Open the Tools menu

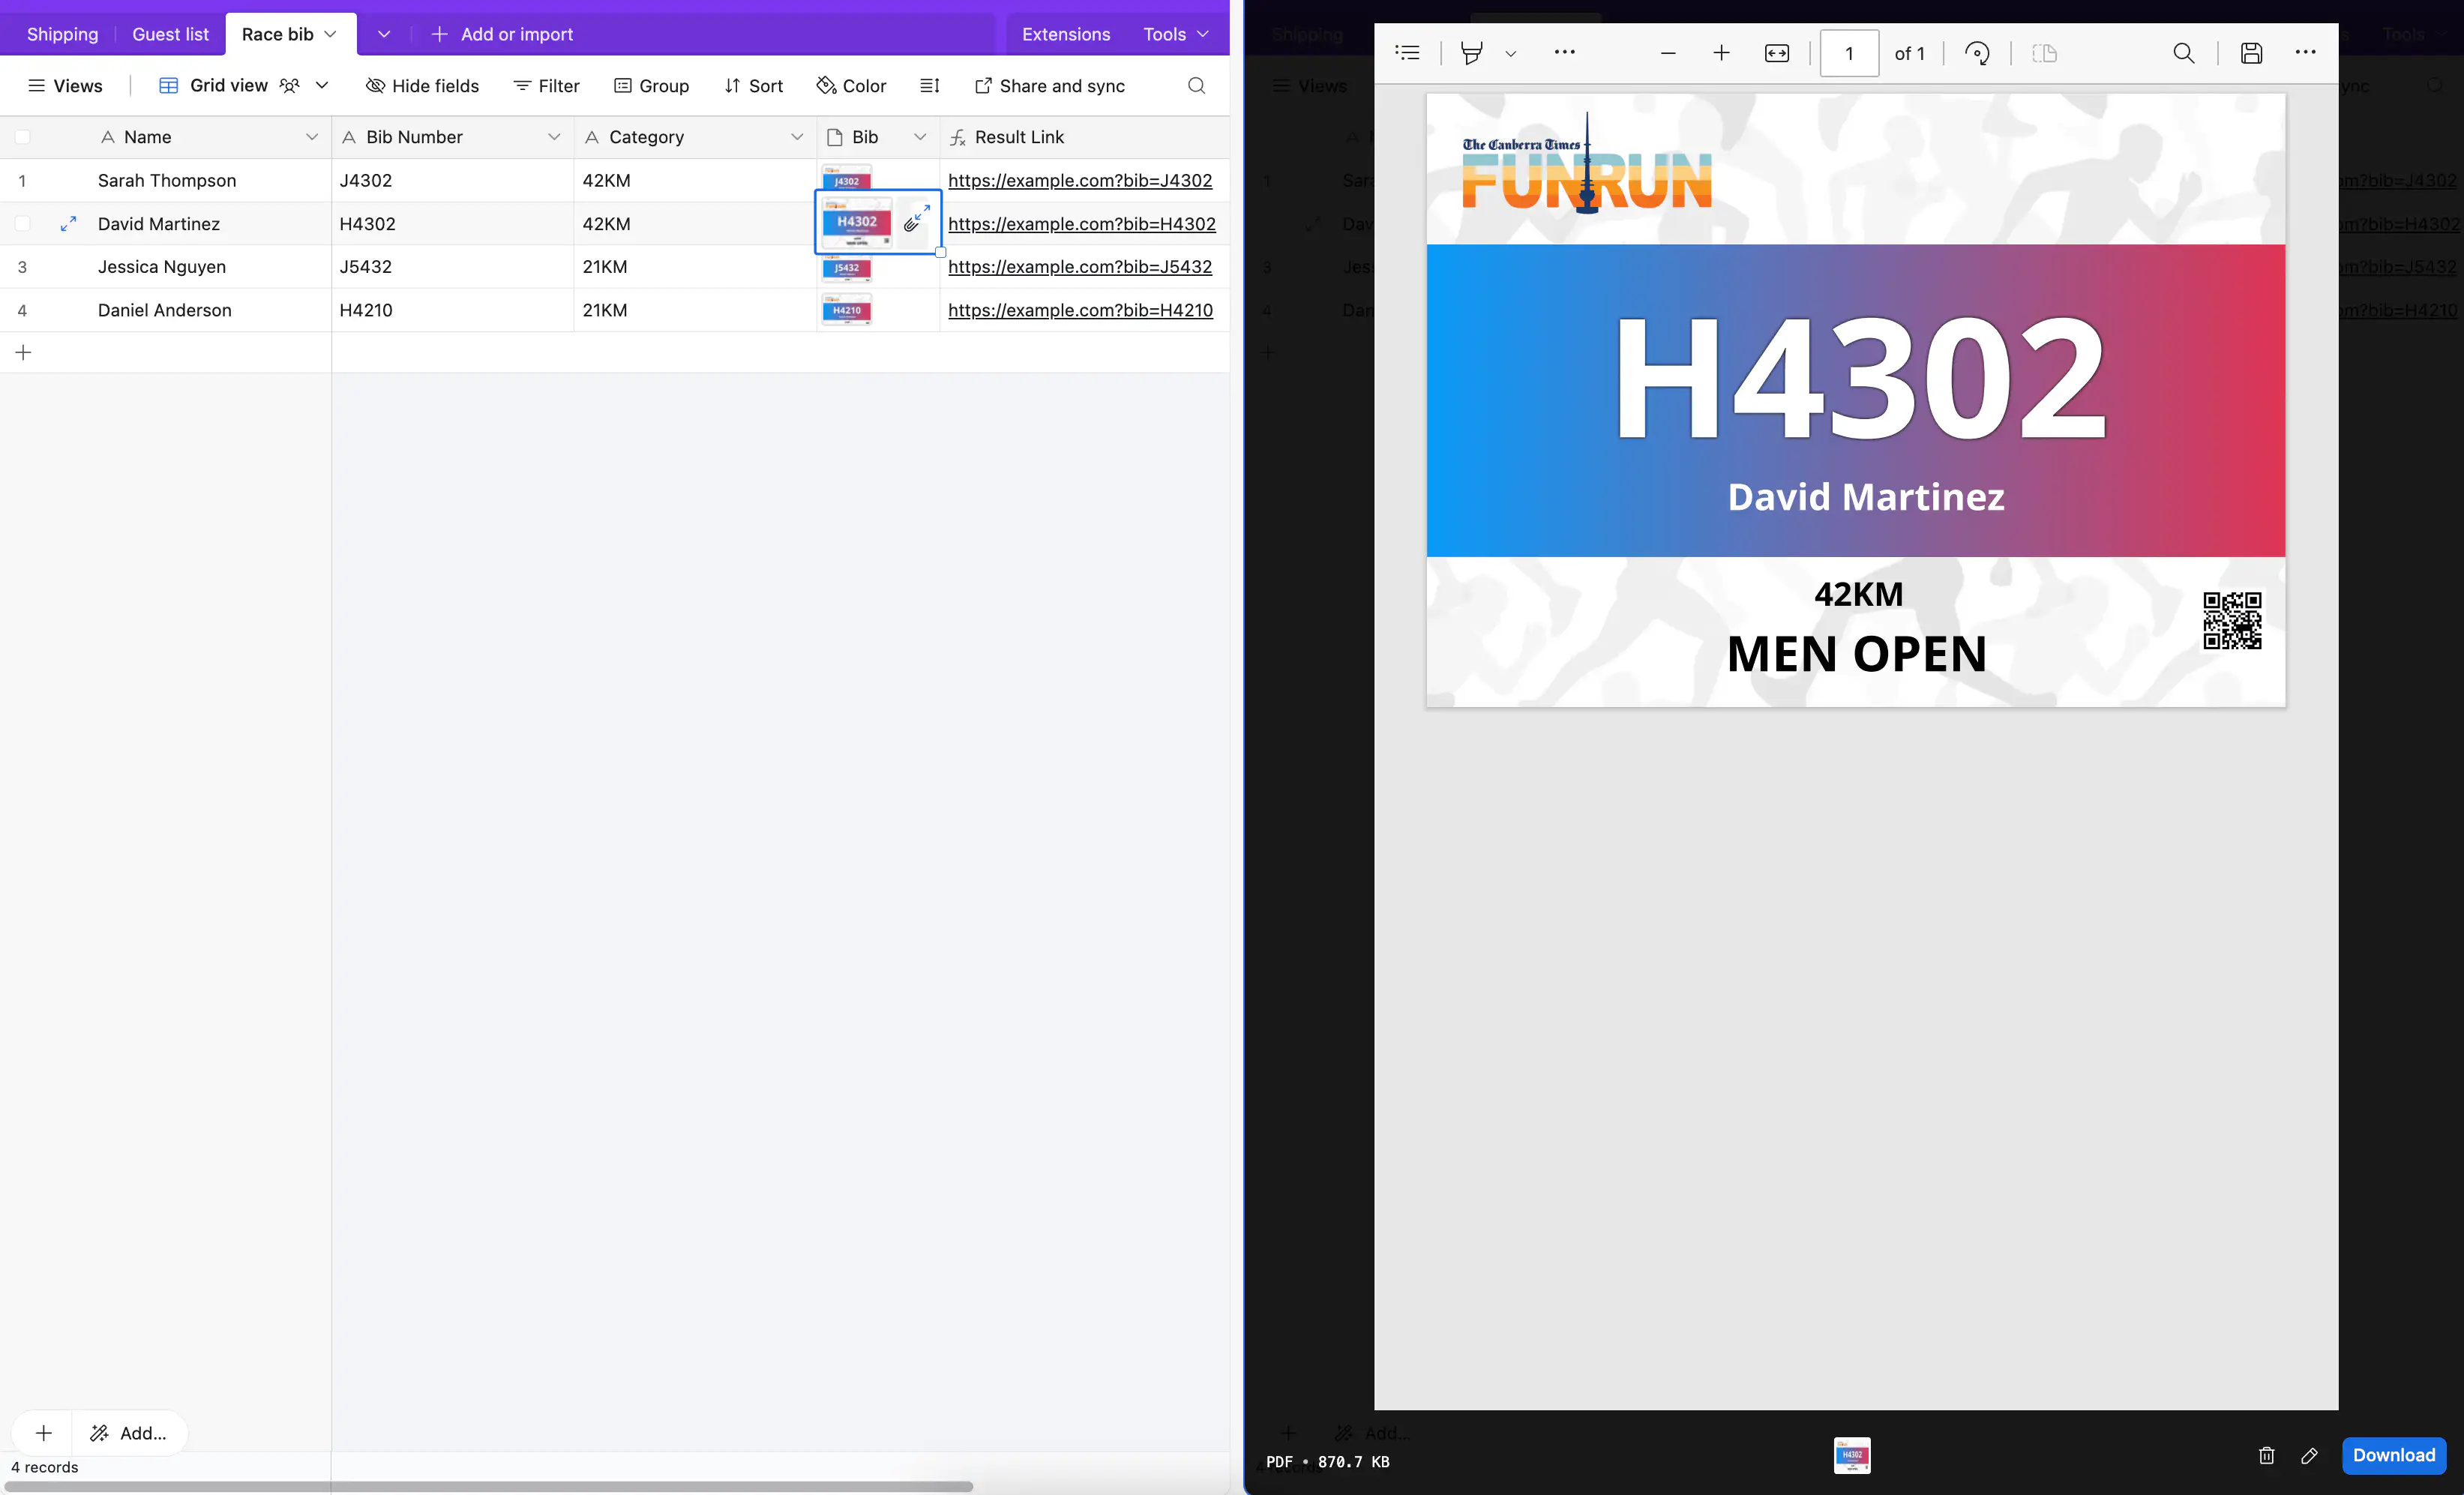(1176, 34)
